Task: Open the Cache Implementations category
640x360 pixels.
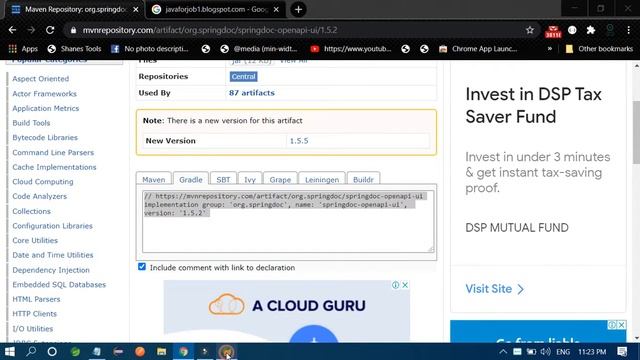Action: coord(54,167)
